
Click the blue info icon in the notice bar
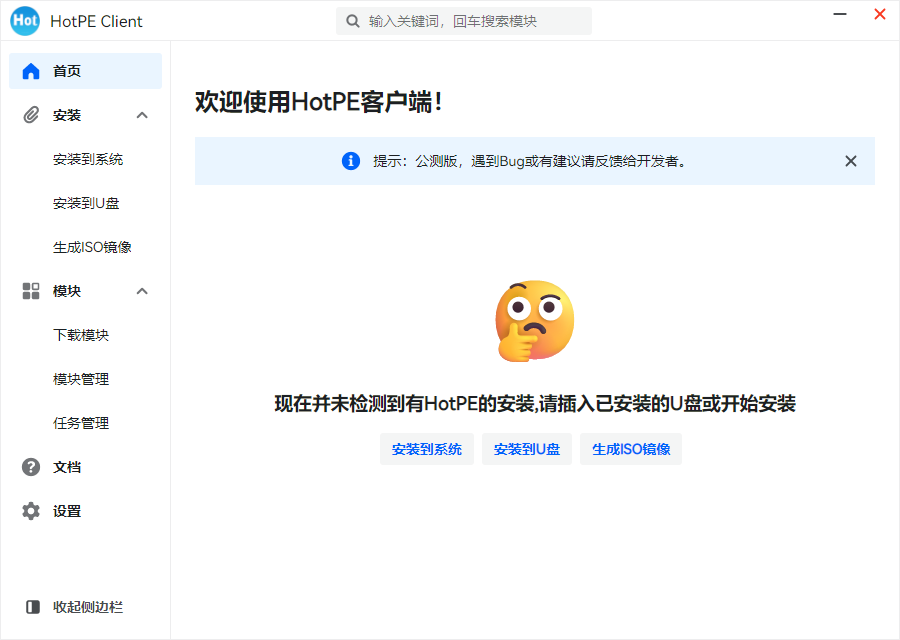351,161
